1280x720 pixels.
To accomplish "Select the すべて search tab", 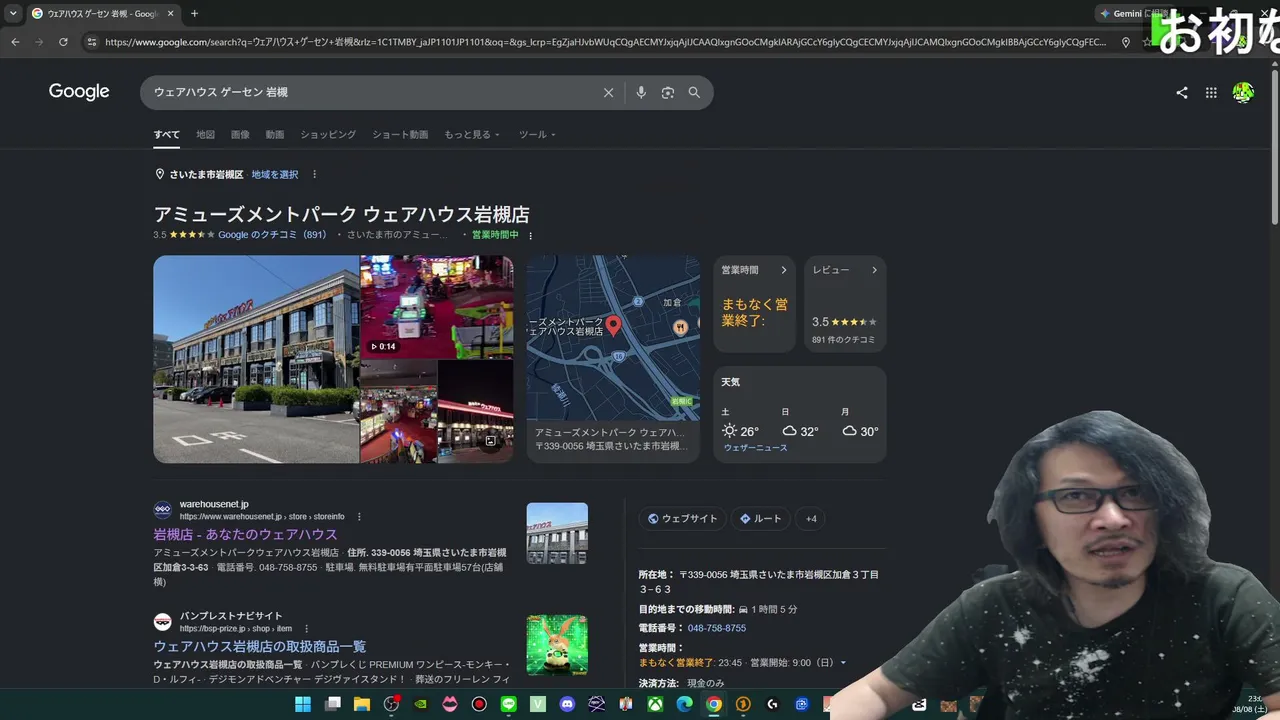I will 167,135.
